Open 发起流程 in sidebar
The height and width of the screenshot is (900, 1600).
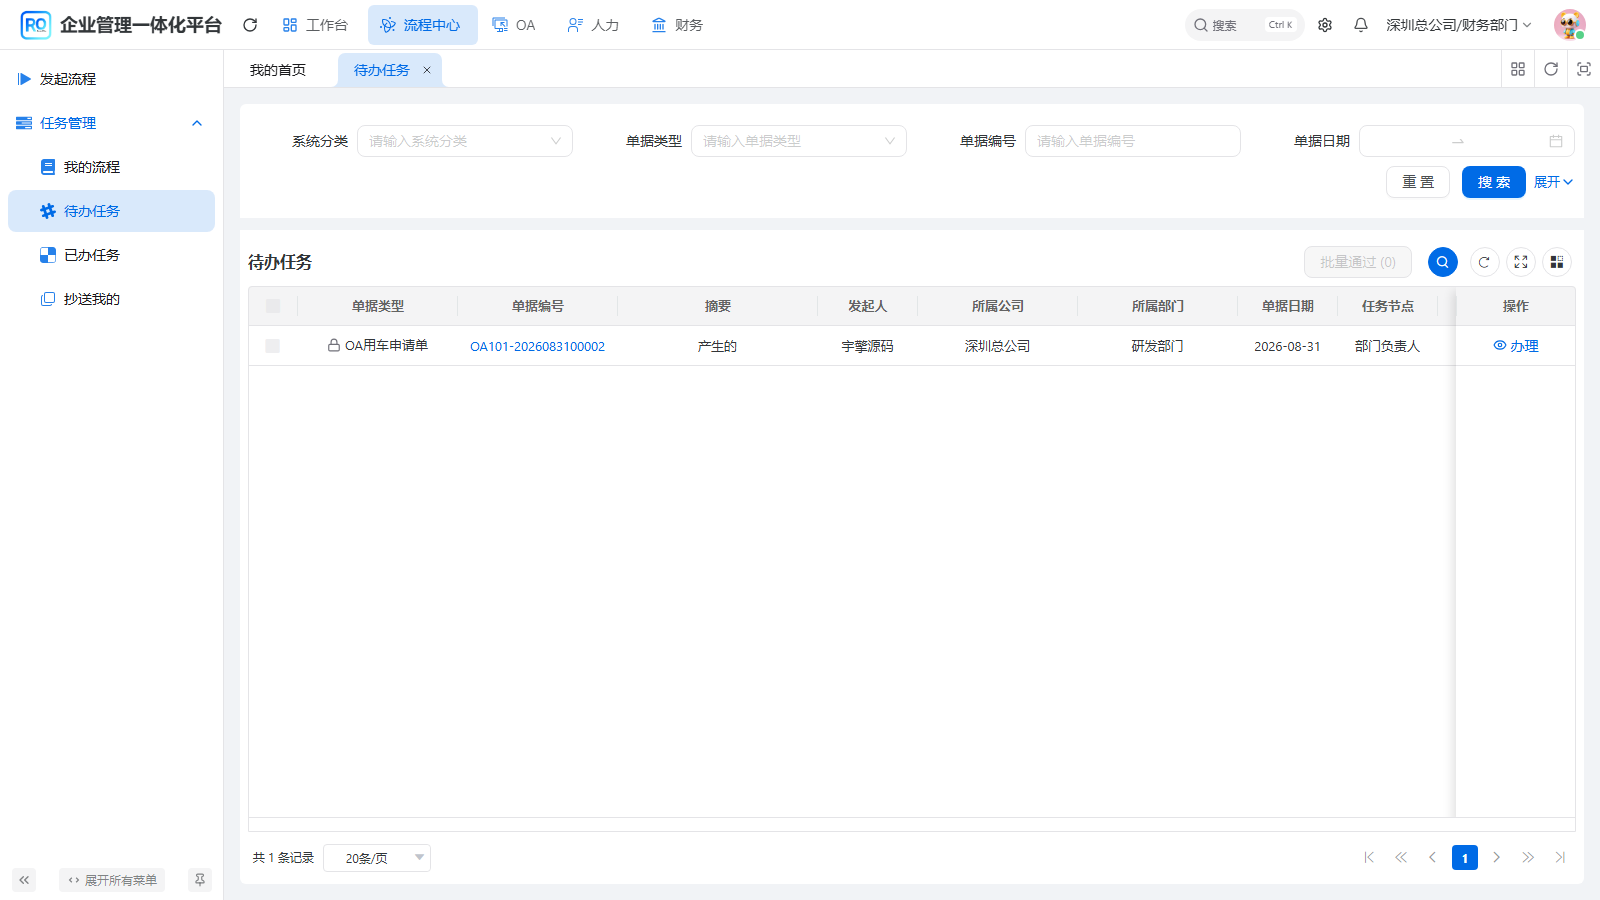point(111,79)
